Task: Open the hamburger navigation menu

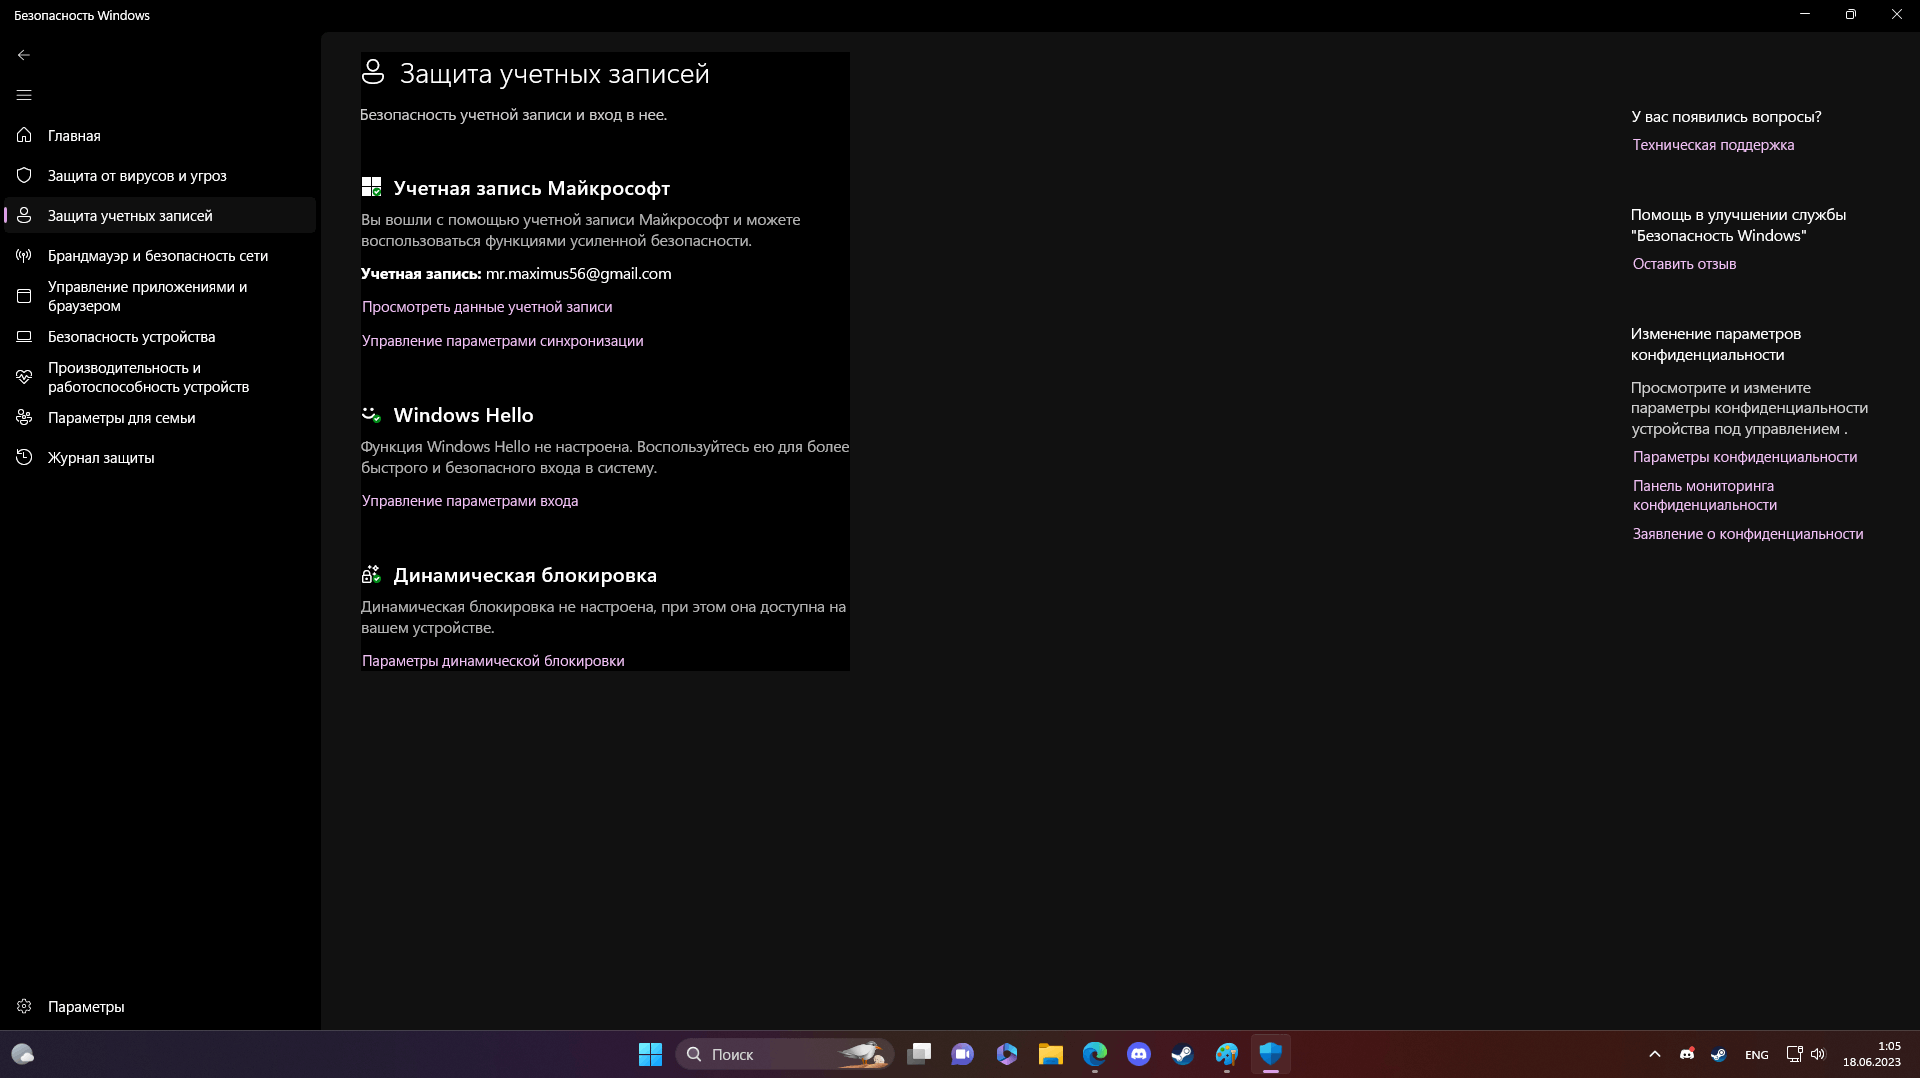Action: (24, 95)
